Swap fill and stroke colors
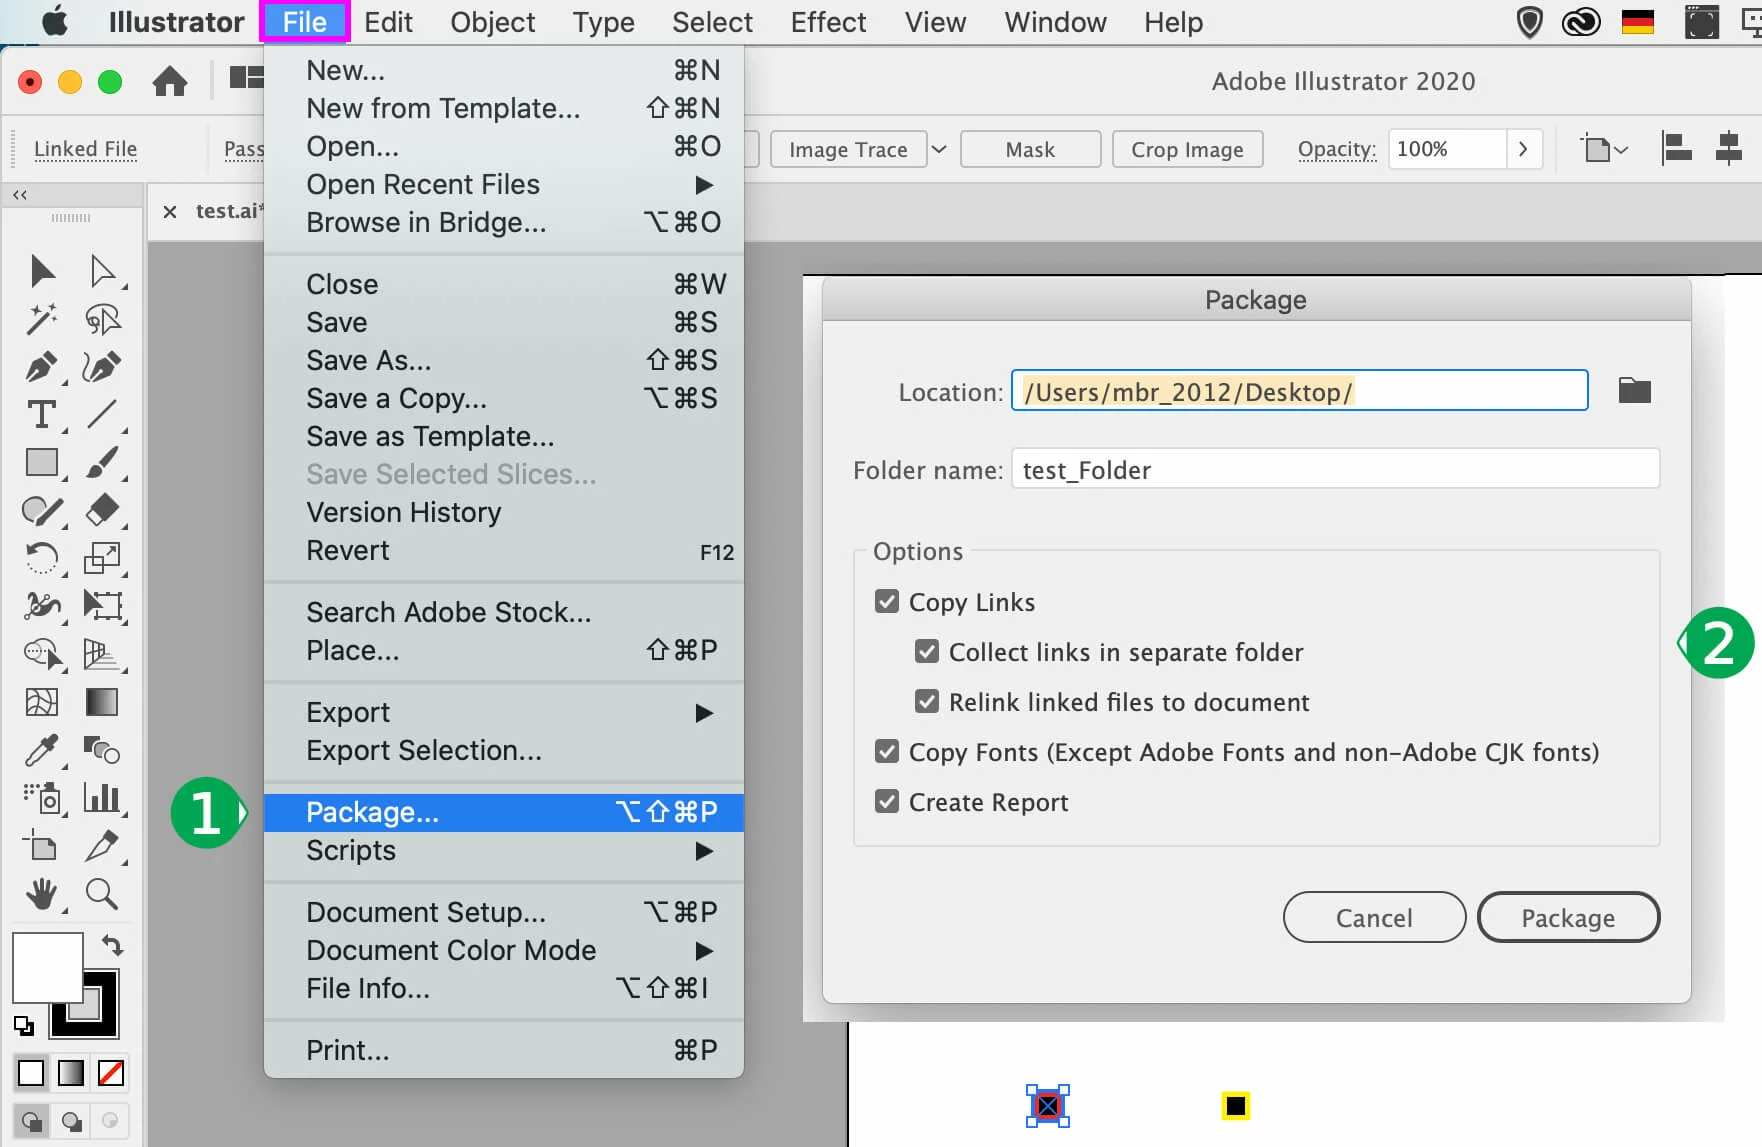Viewport: 1762px width, 1147px height. point(112,945)
